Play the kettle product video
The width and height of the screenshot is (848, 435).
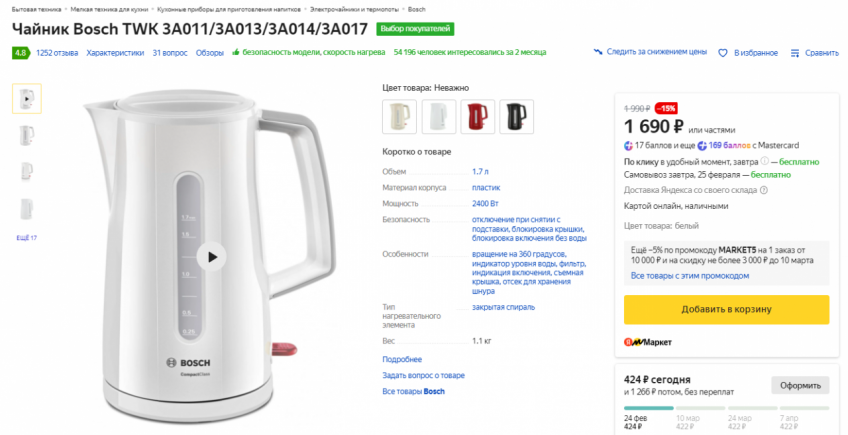212,256
